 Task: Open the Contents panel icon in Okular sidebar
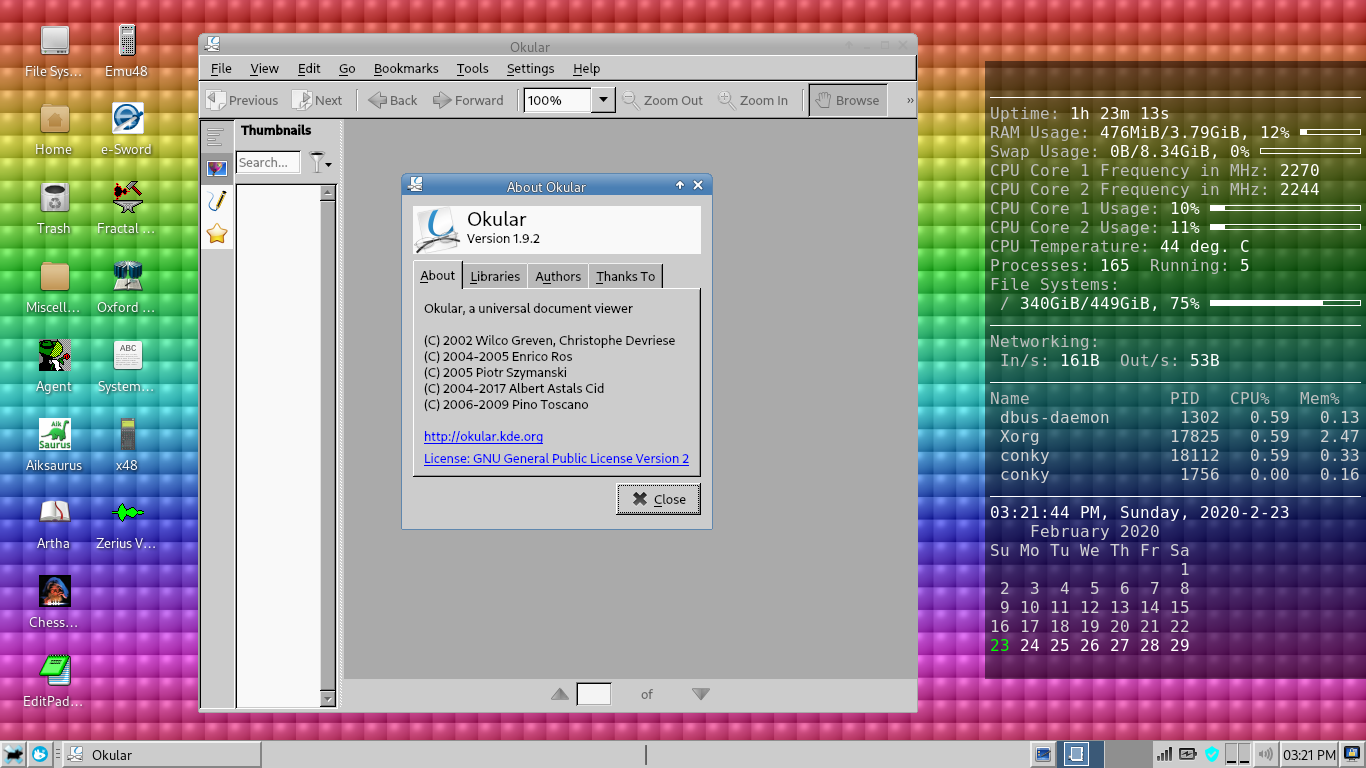coord(216,137)
